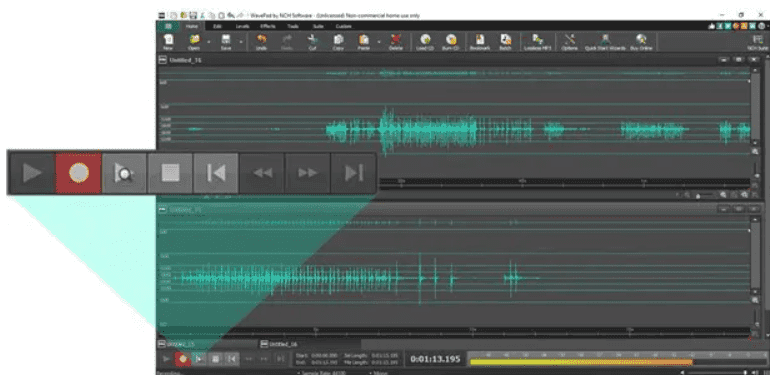Click zoom-in magnifier under the upper waveform
Screen dimensions: 779x381
pyautogui.click(x=723, y=195)
